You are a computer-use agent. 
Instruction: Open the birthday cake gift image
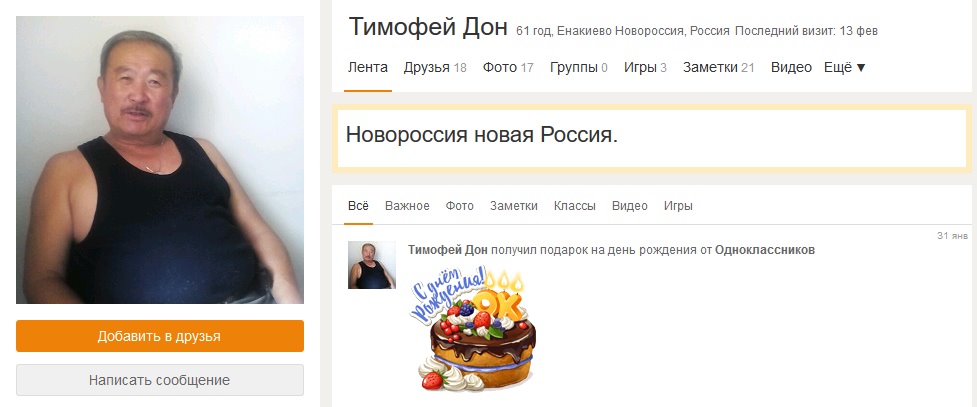474,328
